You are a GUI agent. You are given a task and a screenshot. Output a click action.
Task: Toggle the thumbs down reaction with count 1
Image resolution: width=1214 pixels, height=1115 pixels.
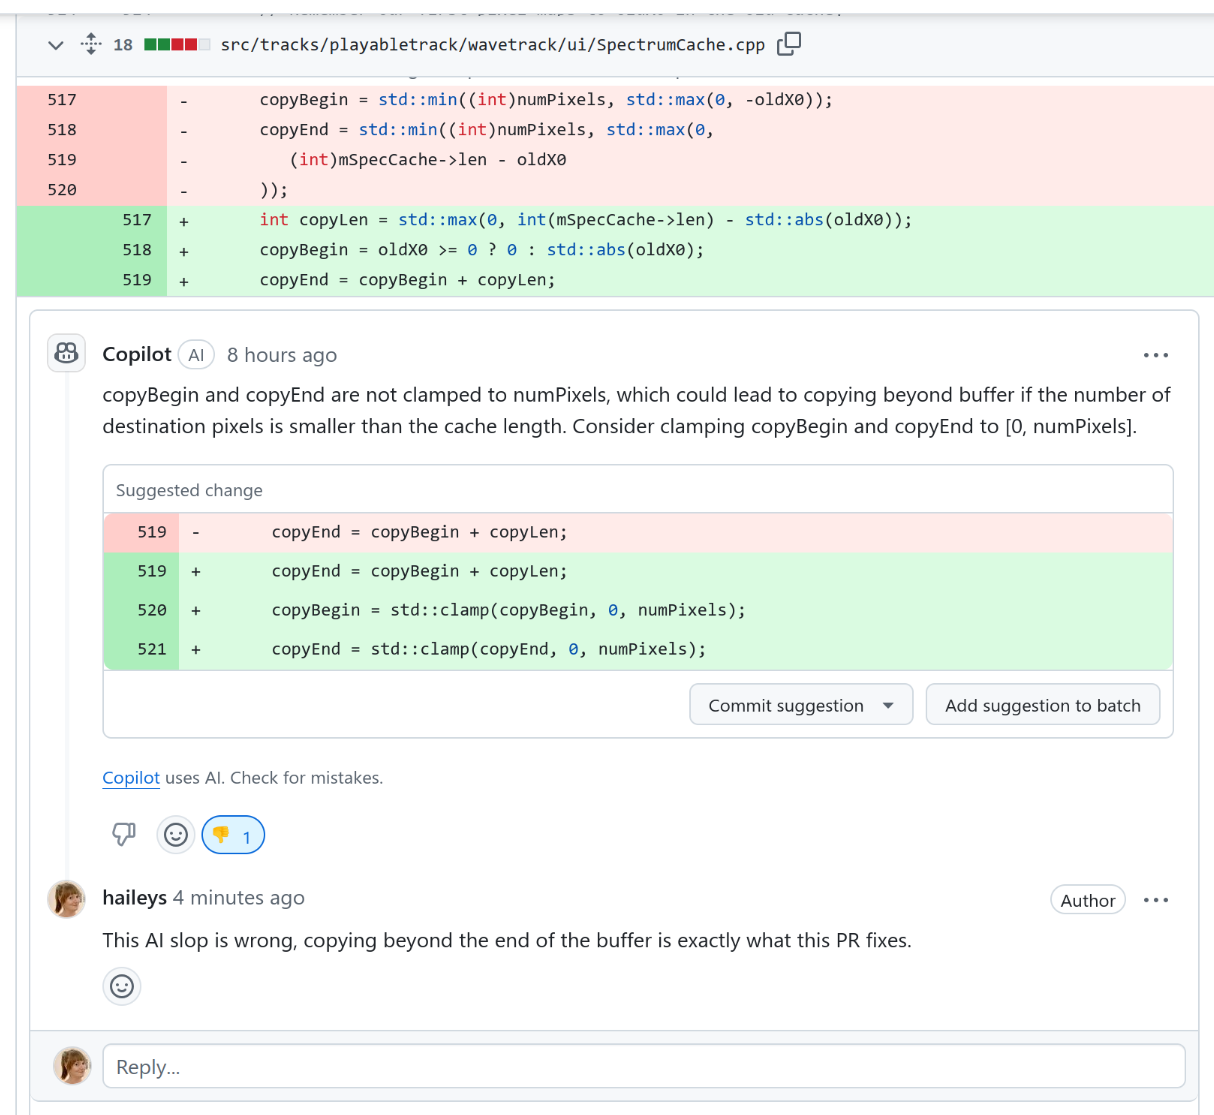[233, 835]
